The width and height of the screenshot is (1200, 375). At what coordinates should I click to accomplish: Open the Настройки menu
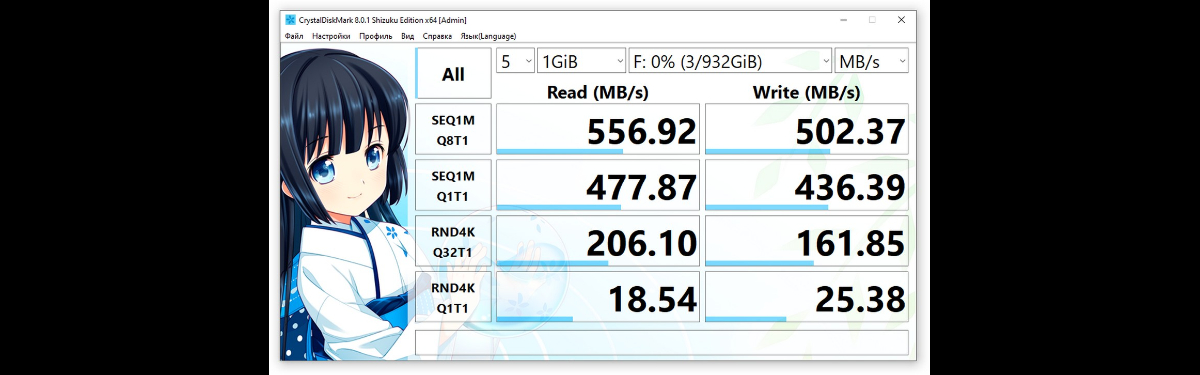[x=331, y=36]
